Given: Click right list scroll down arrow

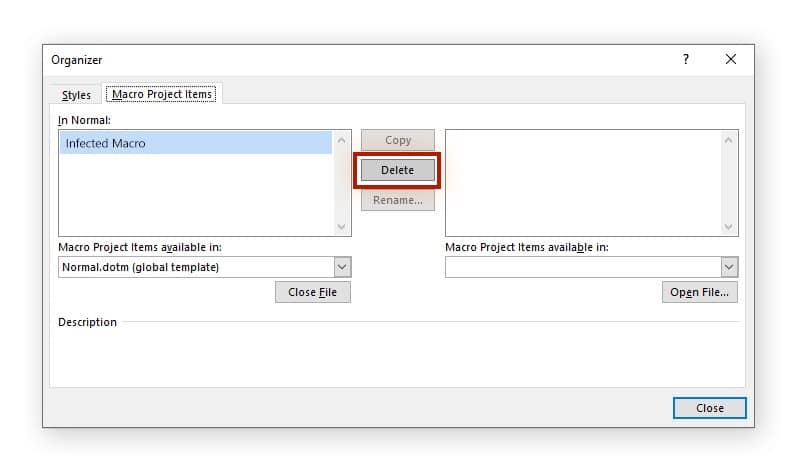Looking at the screenshot, I should [729, 227].
